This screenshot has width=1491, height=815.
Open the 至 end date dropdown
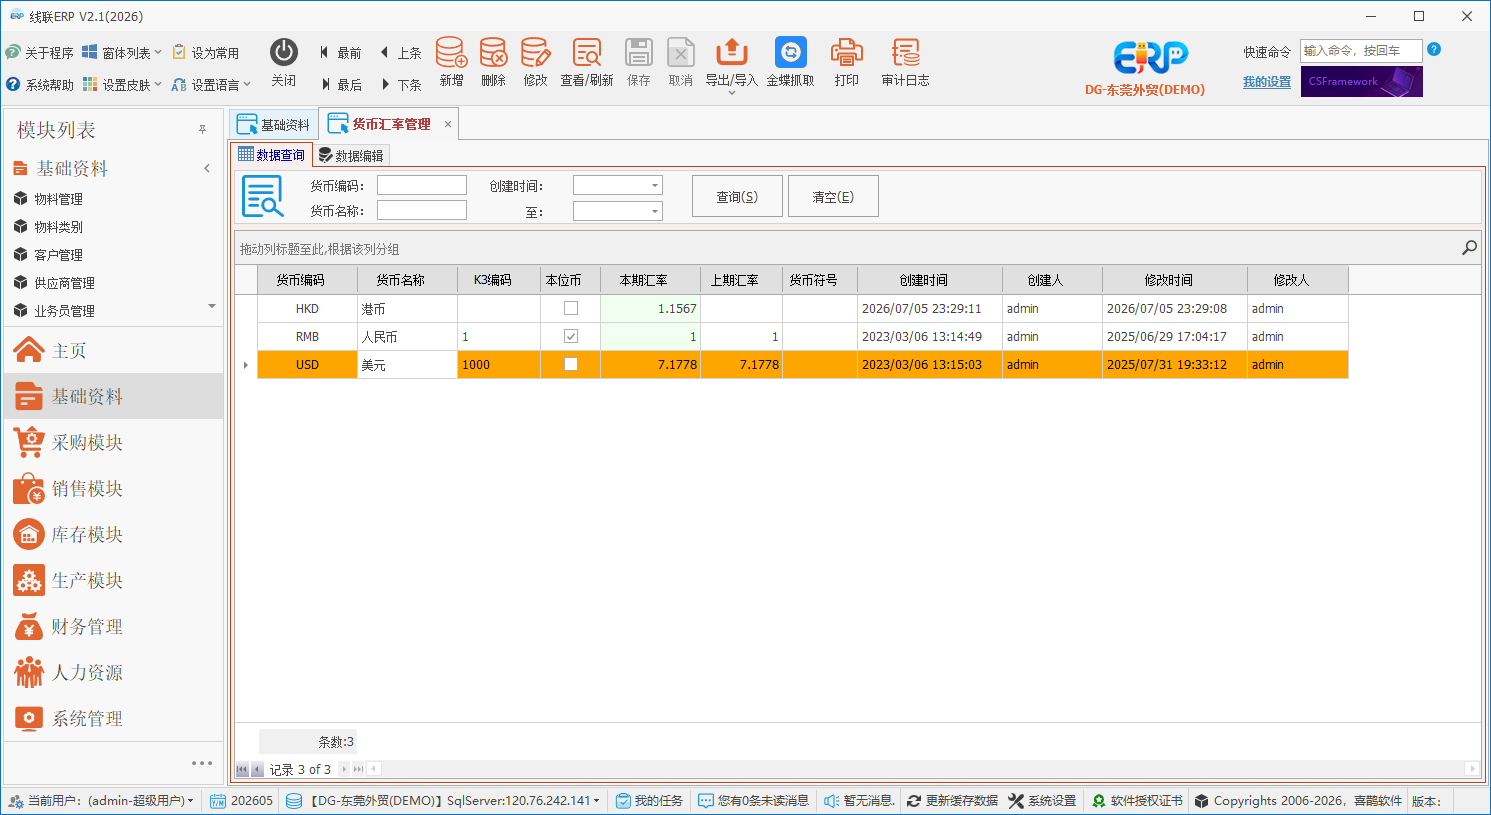(655, 211)
